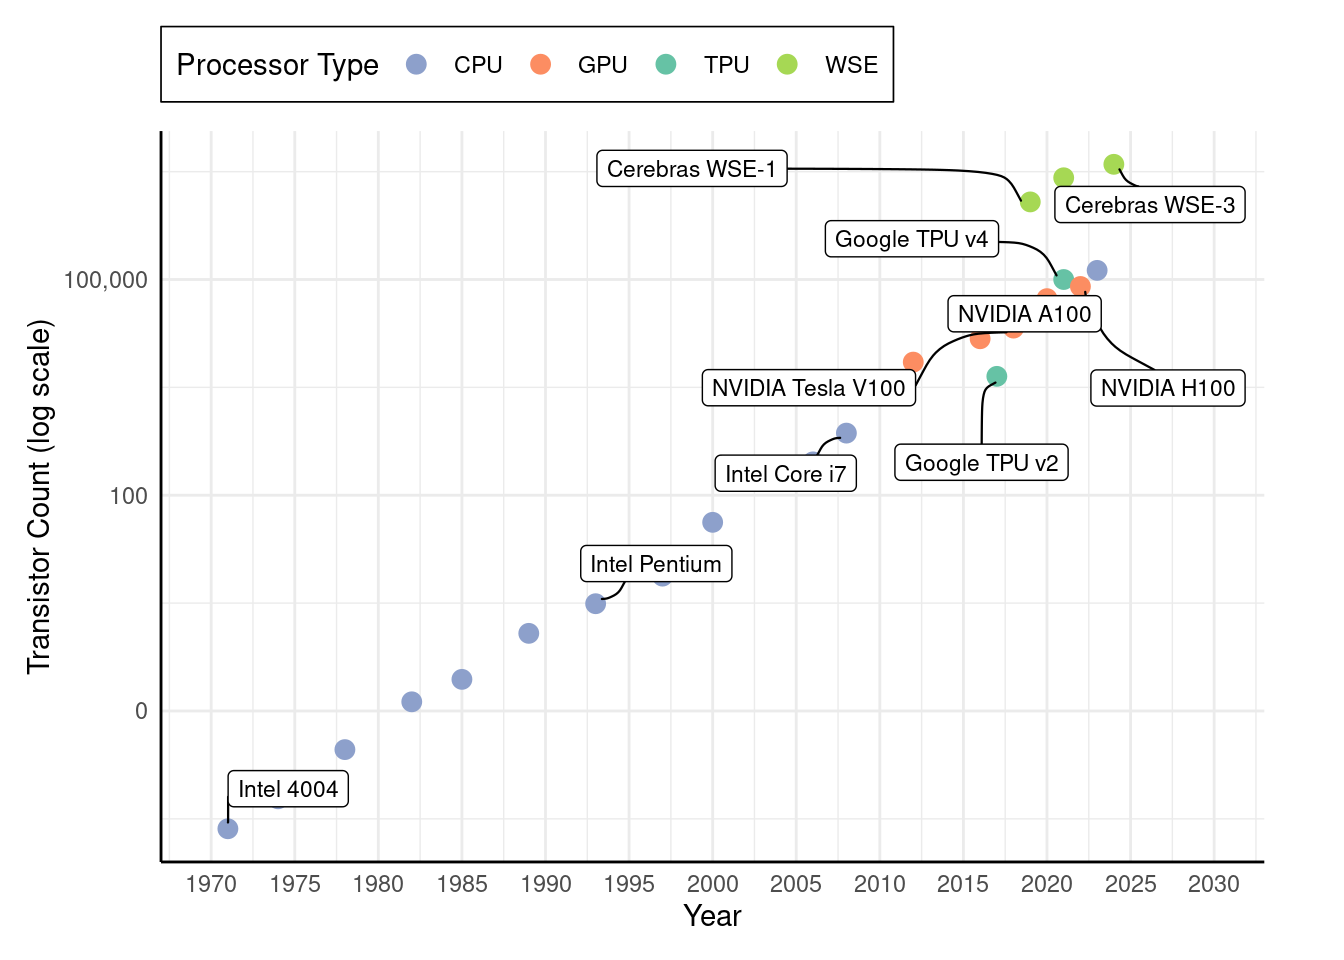Image resolution: width=1344 pixels, height=960 pixels.
Task: Select the Intel Pentium annotation label
Action: pyautogui.click(x=655, y=564)
